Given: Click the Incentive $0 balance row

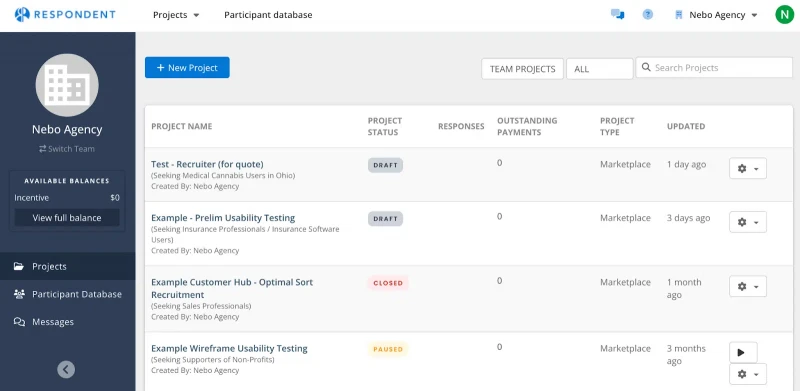Looking at the screenshot, I should click(67, 198).
